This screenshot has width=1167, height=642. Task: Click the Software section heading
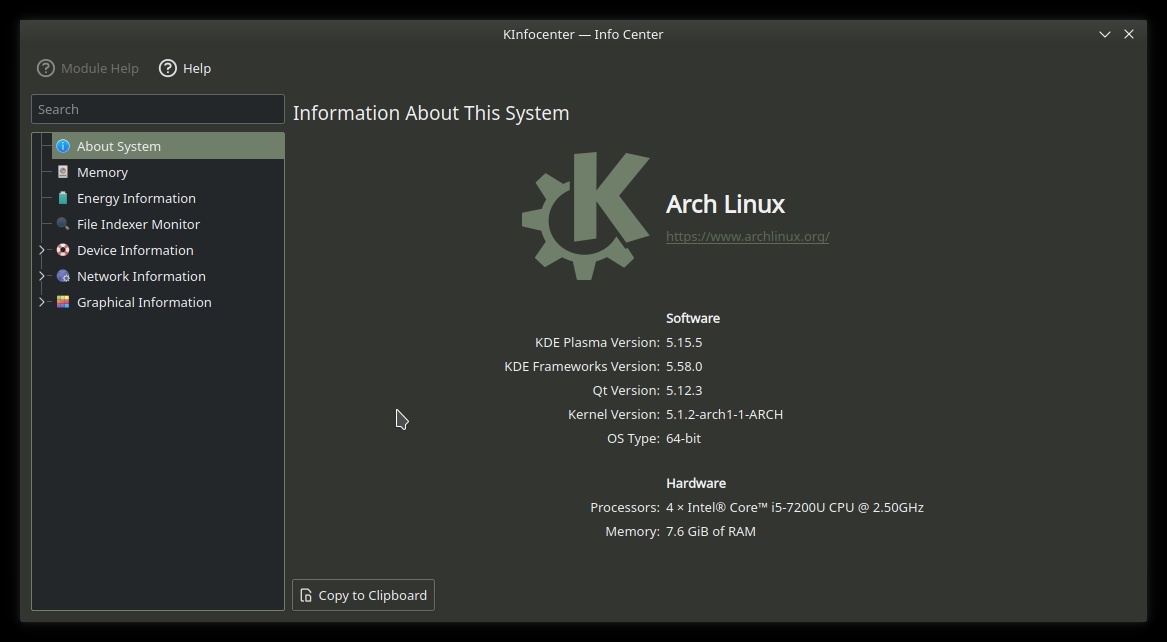(693, 318)
